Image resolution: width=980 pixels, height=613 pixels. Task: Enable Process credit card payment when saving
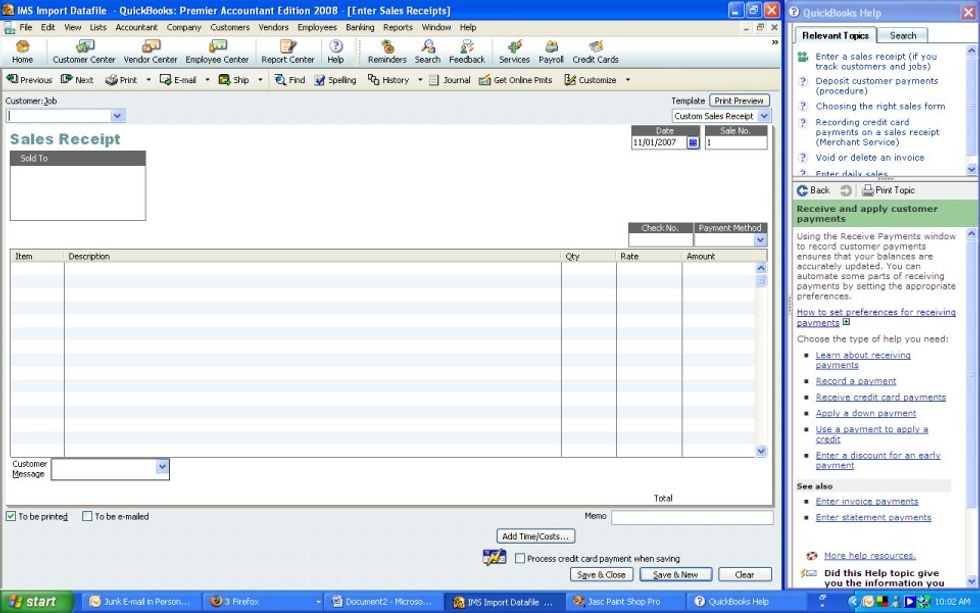519,558
